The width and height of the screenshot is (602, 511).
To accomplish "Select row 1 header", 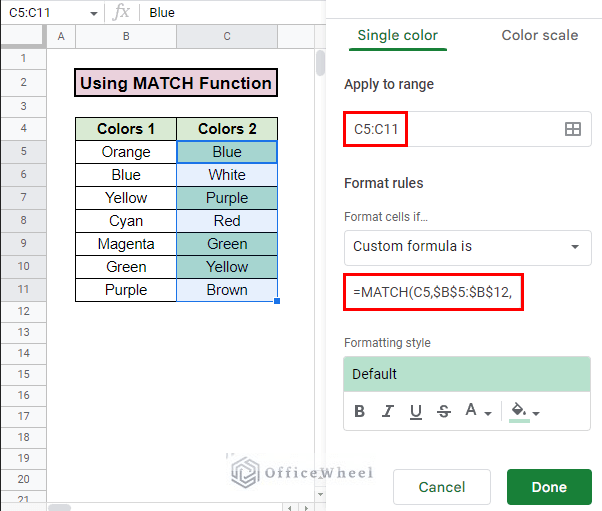I will (23, 58).
